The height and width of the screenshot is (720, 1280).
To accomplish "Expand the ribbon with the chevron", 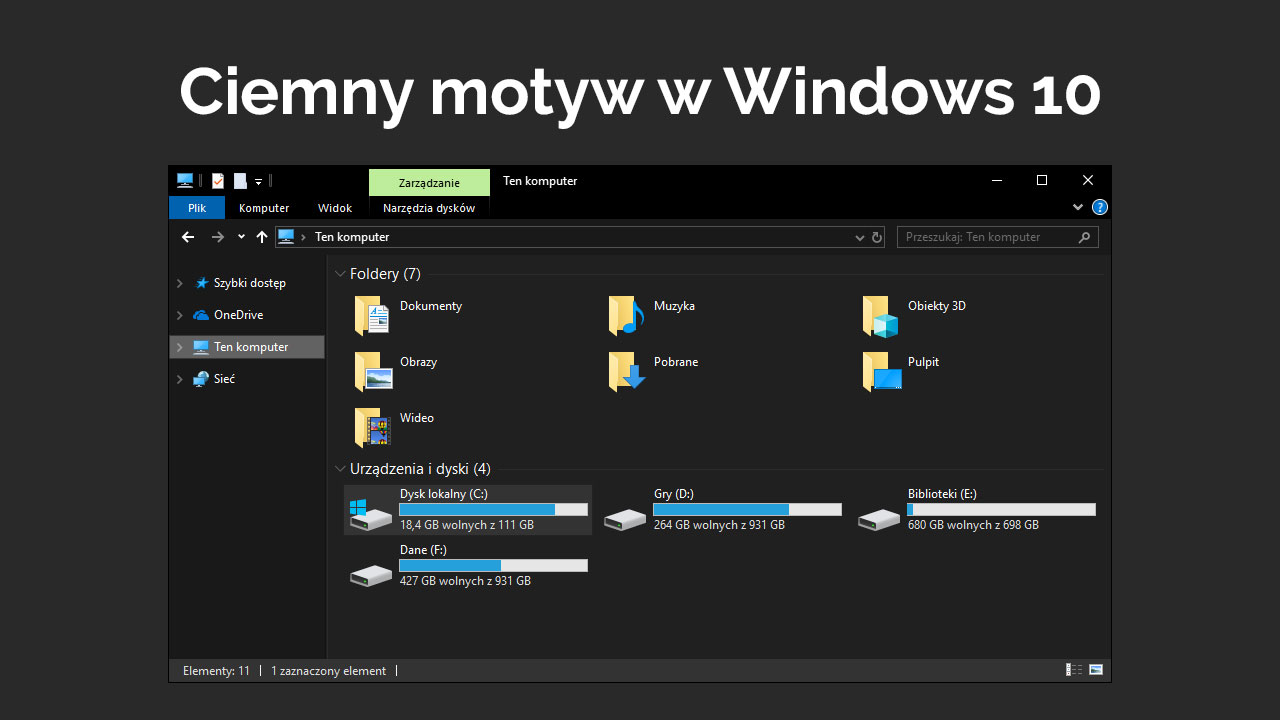I will (1078, 207).
